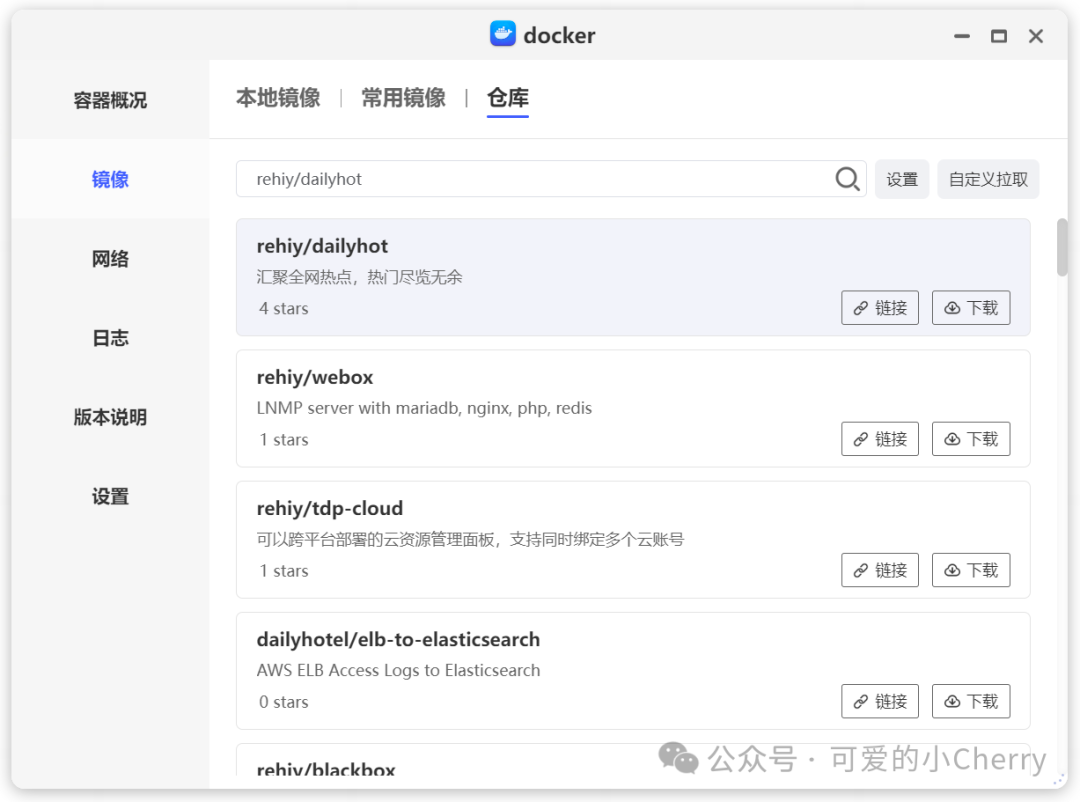Open 设置 in the left sidebar
This screenshot has width=1080, height=802.
[x=110, y=497]
